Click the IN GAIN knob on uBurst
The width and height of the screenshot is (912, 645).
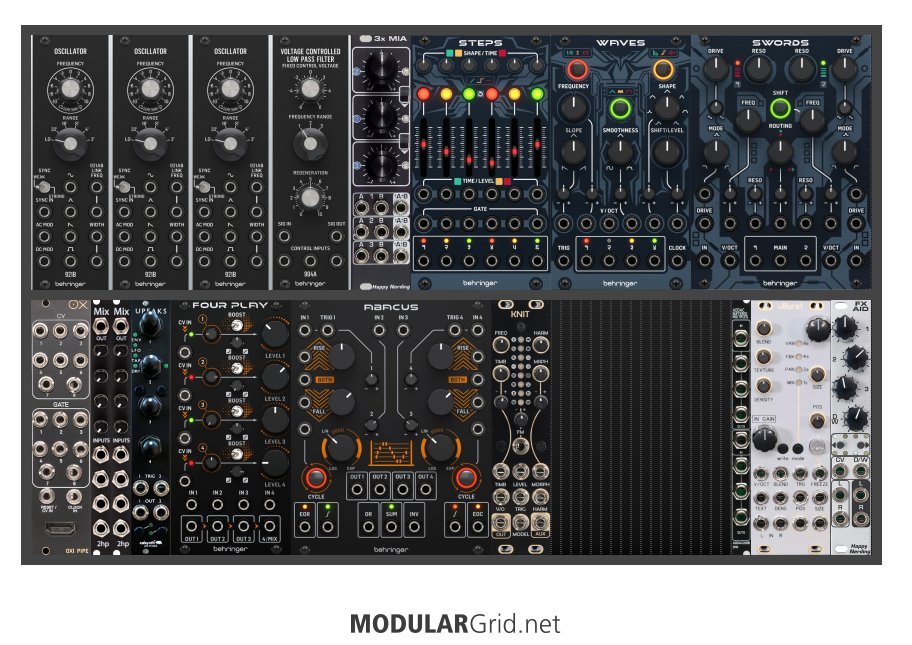(764, 438)
